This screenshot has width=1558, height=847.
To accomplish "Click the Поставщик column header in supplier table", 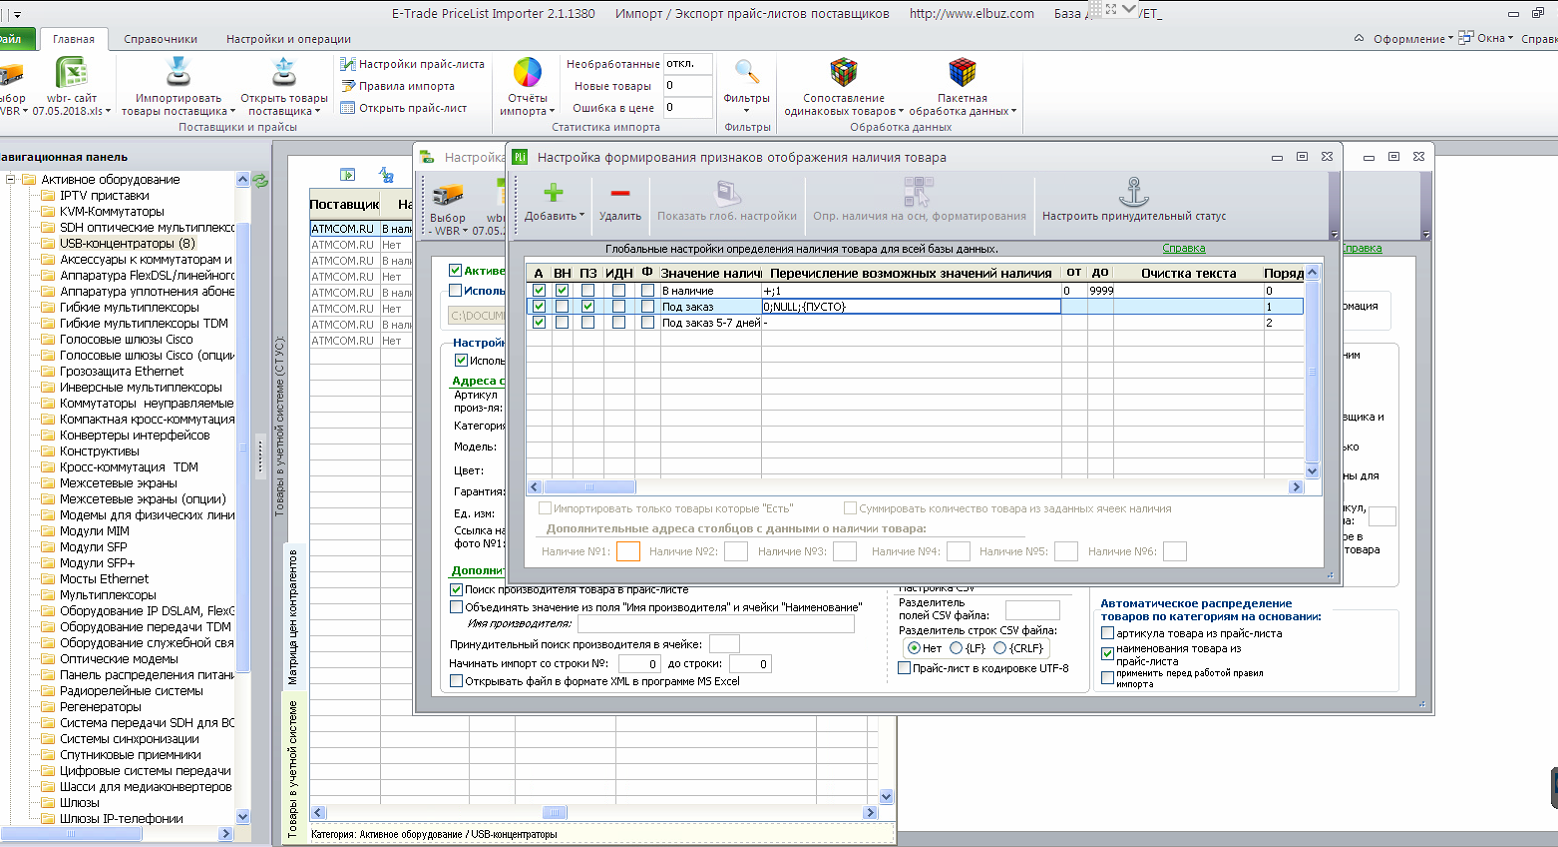I will pos(344,204).
